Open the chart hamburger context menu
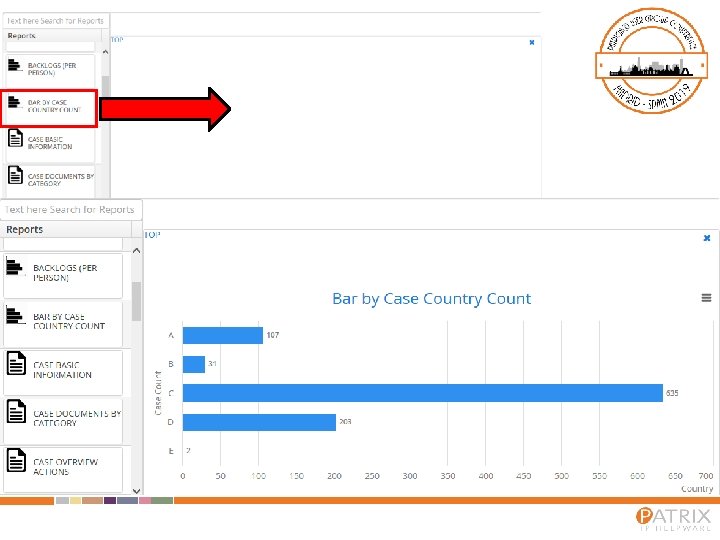The width and height of the screenshot is (720, 540). (x=706, y=298)
